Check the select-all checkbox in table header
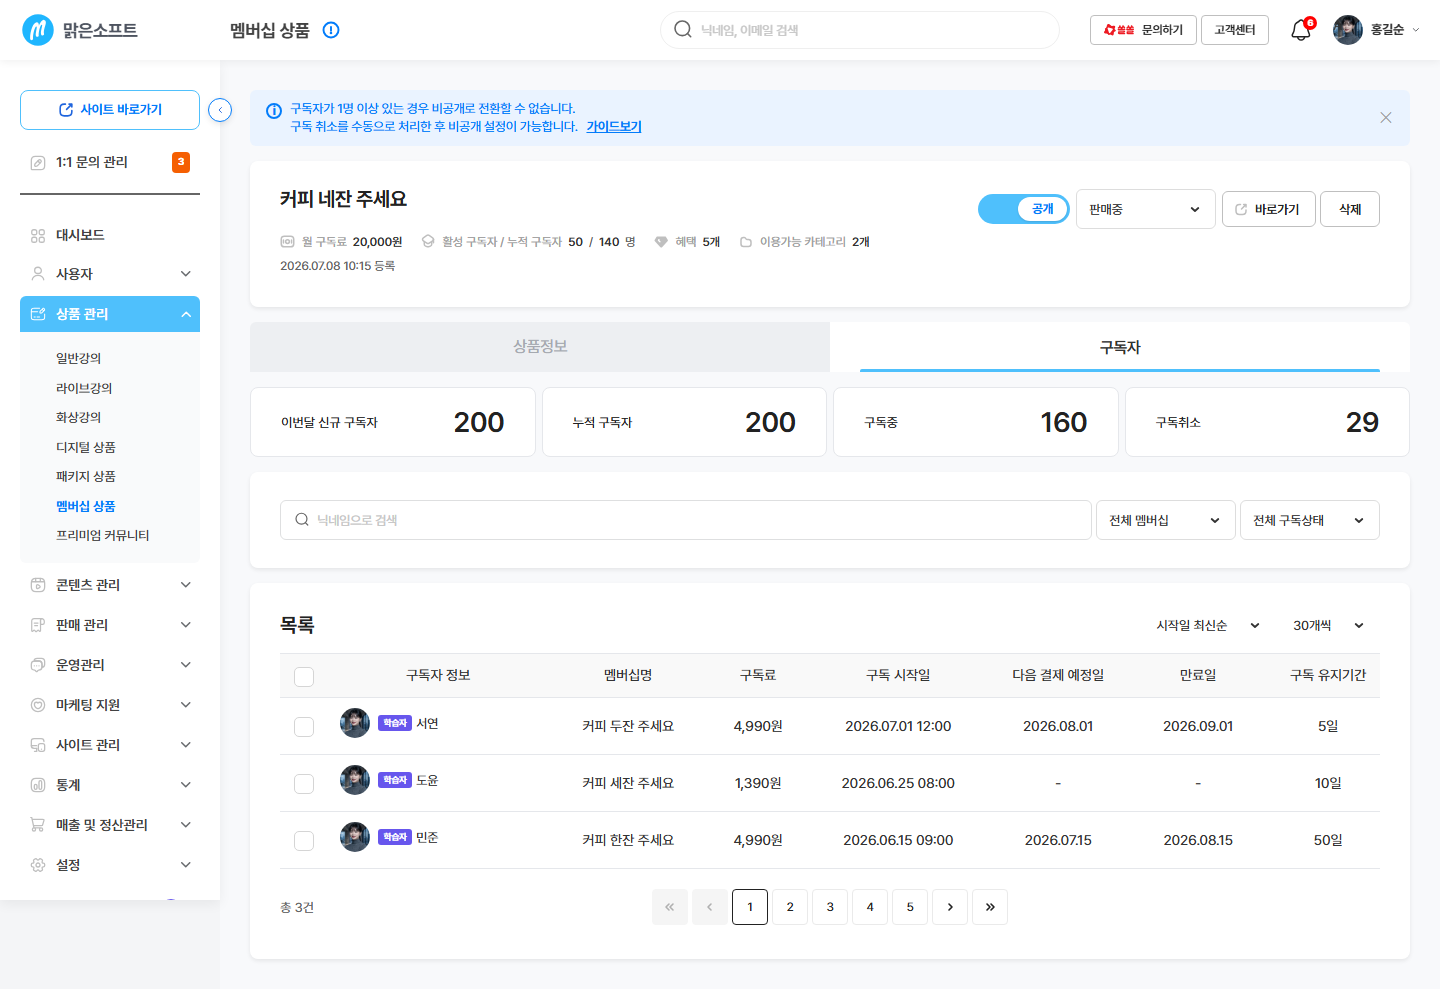The image size is (1440, 989). click(x=304, y=677)
